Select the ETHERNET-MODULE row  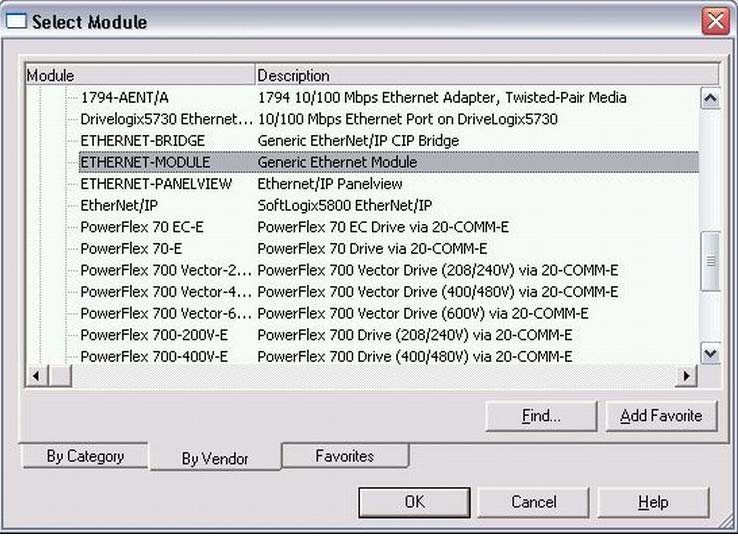389,162
